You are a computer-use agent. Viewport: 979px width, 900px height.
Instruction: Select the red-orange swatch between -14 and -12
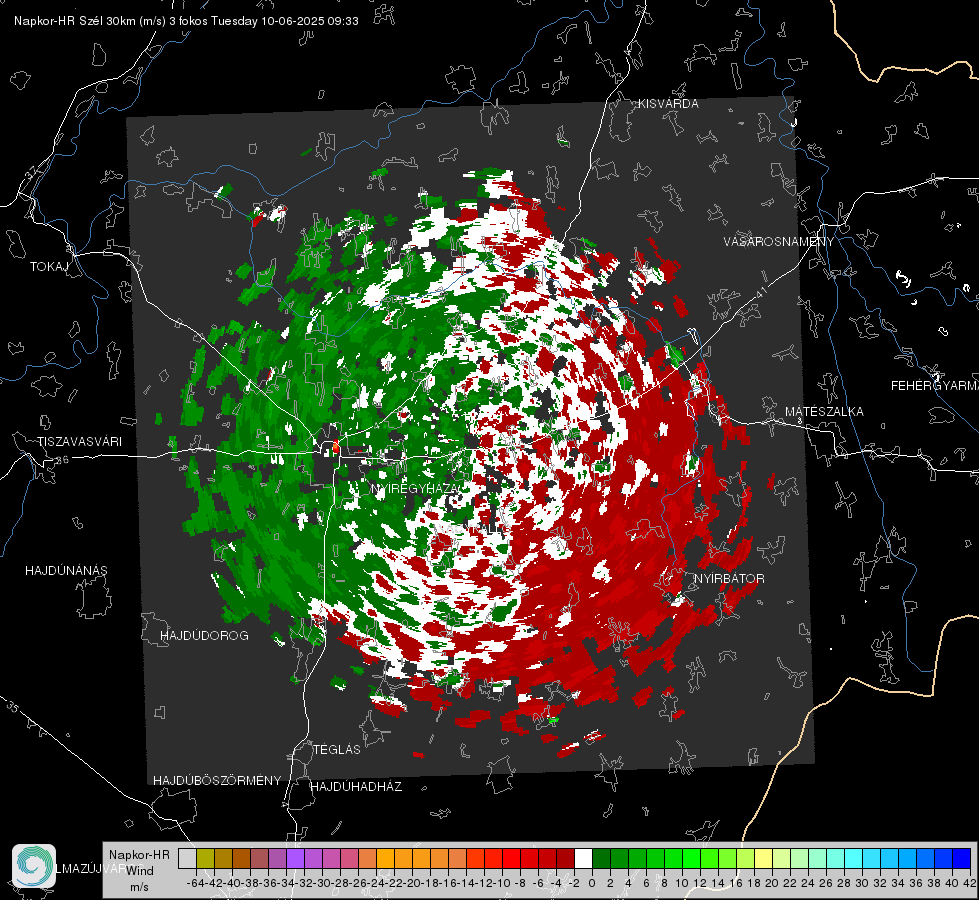coord(475,858)
